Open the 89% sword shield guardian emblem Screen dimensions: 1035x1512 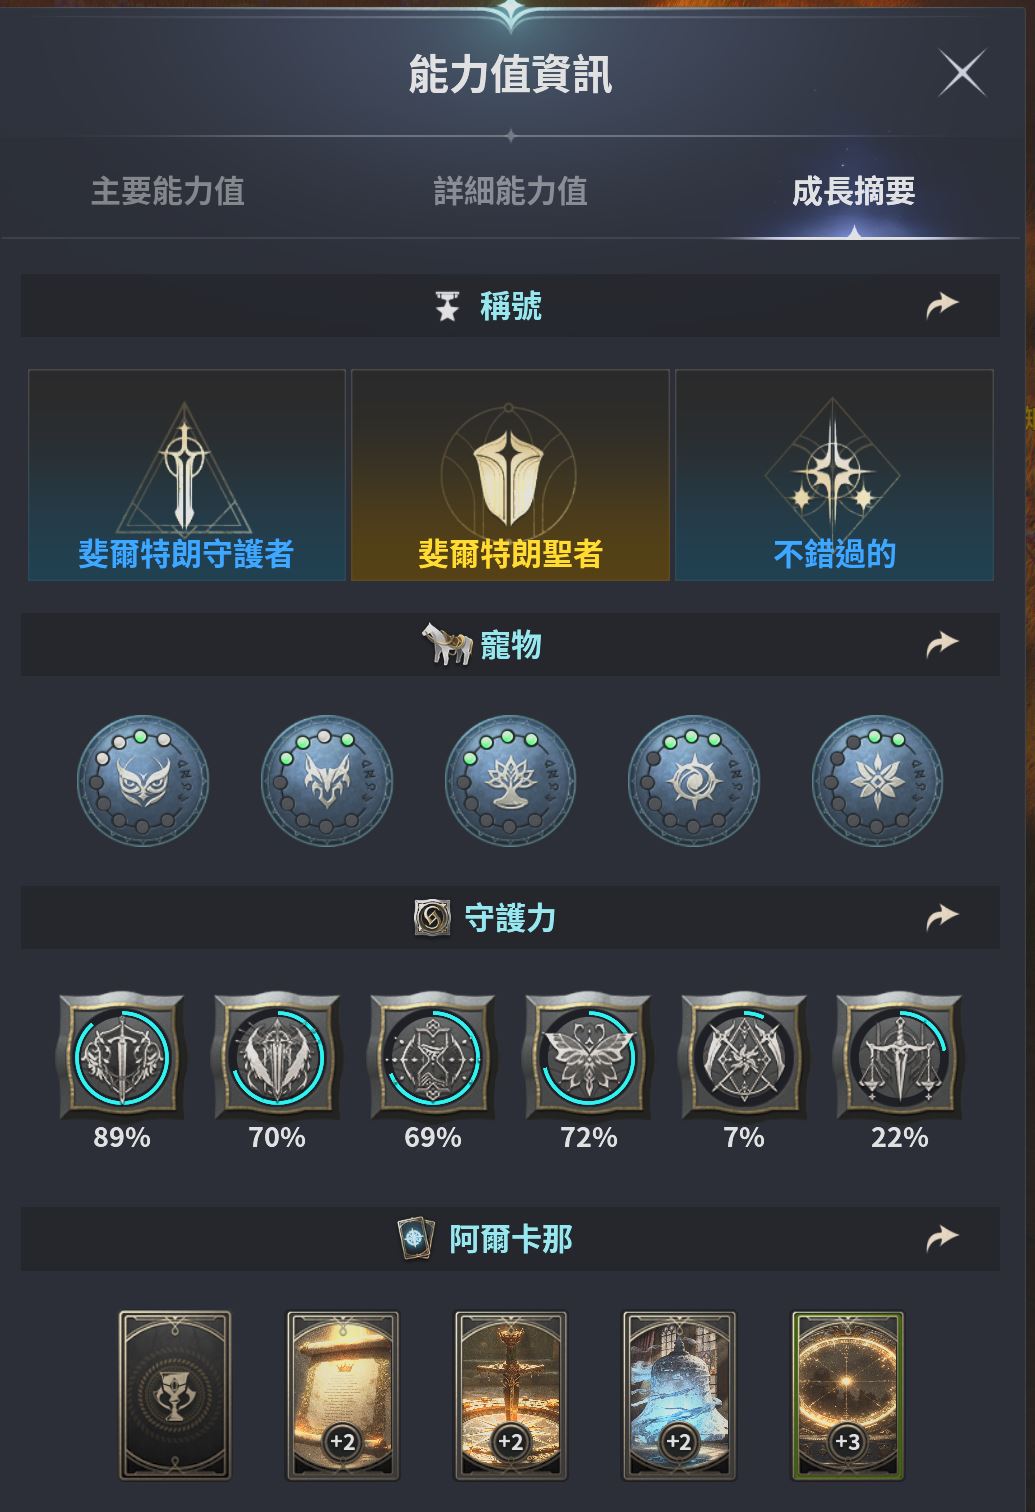(122, 1056)
